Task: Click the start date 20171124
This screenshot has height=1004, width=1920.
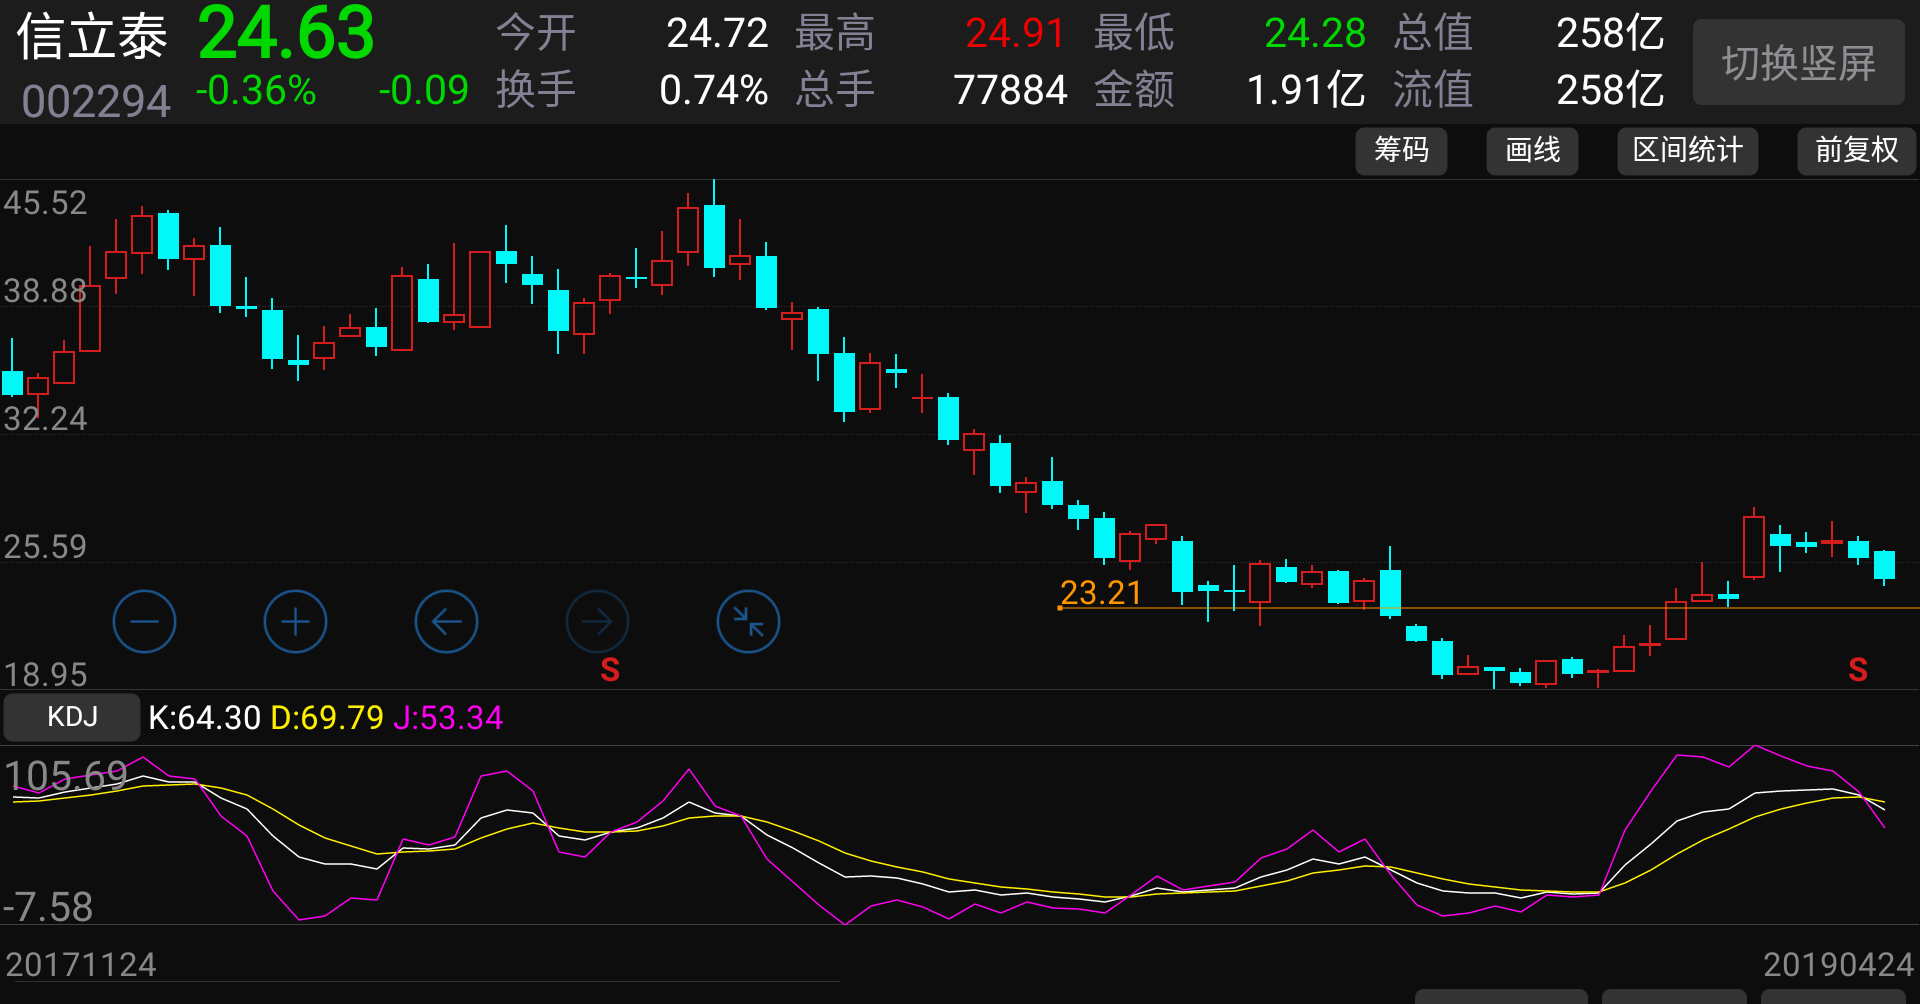Action: [x=81, y=965]
